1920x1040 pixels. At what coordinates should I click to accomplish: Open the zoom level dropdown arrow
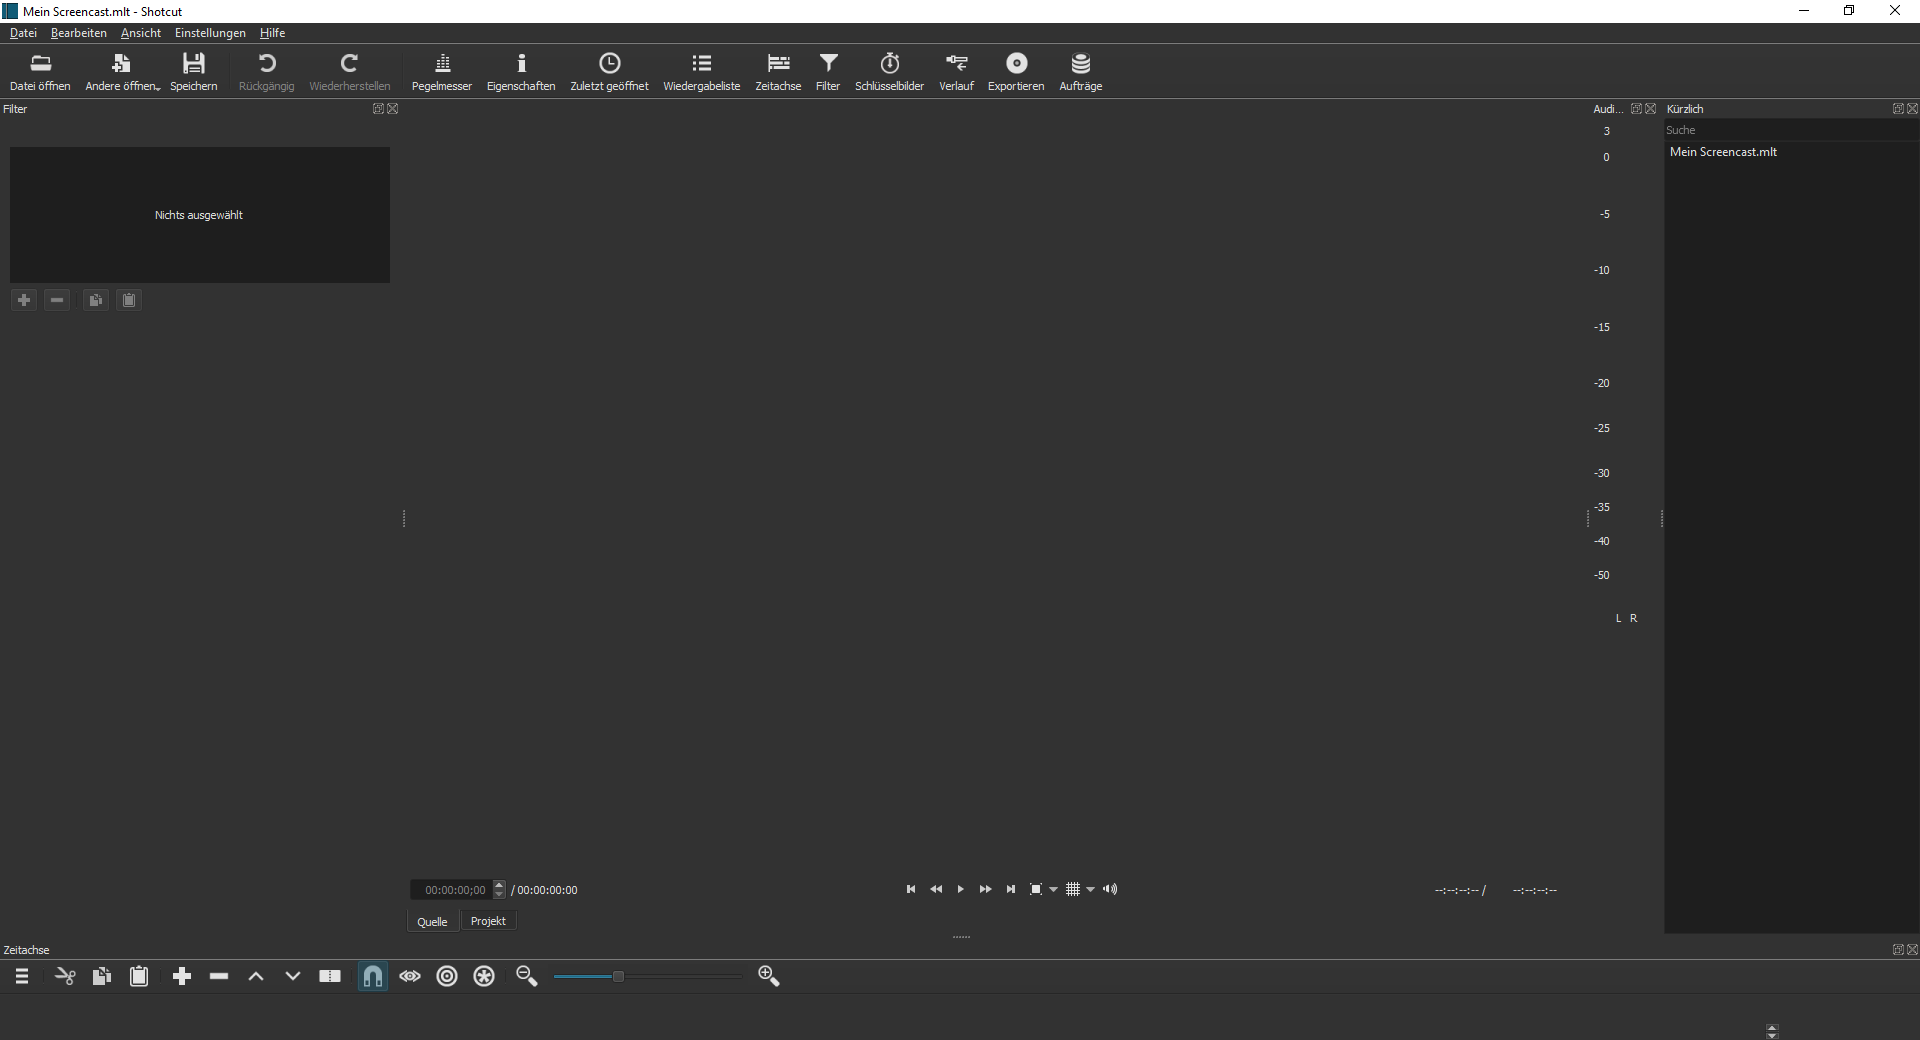pos(1053,889)
